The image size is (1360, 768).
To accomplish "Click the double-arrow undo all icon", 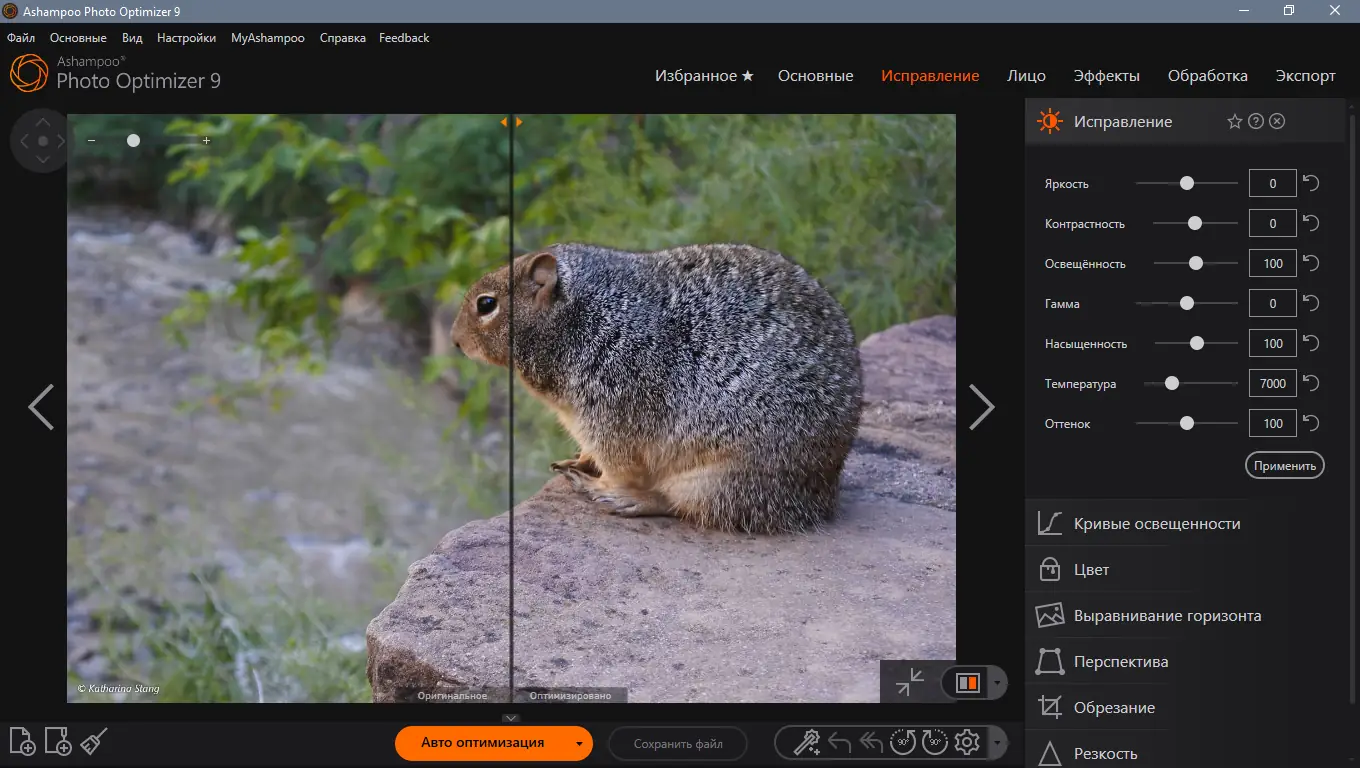I will pos(871,742).
